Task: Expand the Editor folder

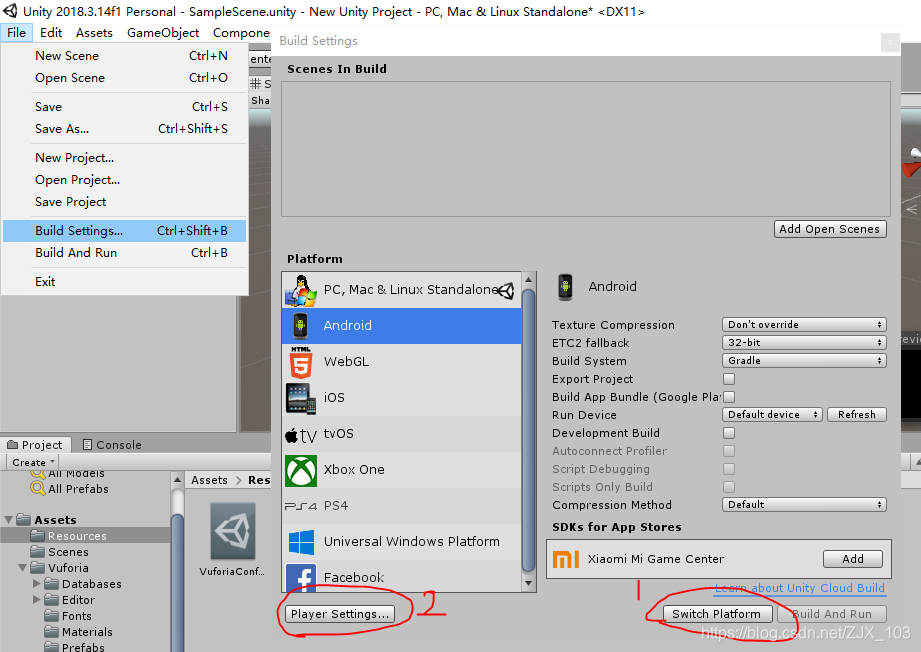Action: coord(36,600)
